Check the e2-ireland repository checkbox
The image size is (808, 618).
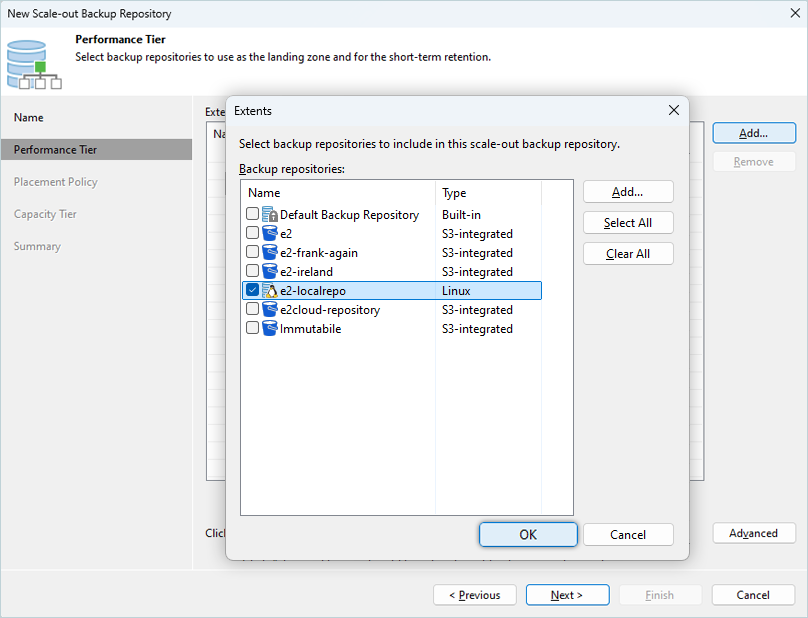coord(253,272)
